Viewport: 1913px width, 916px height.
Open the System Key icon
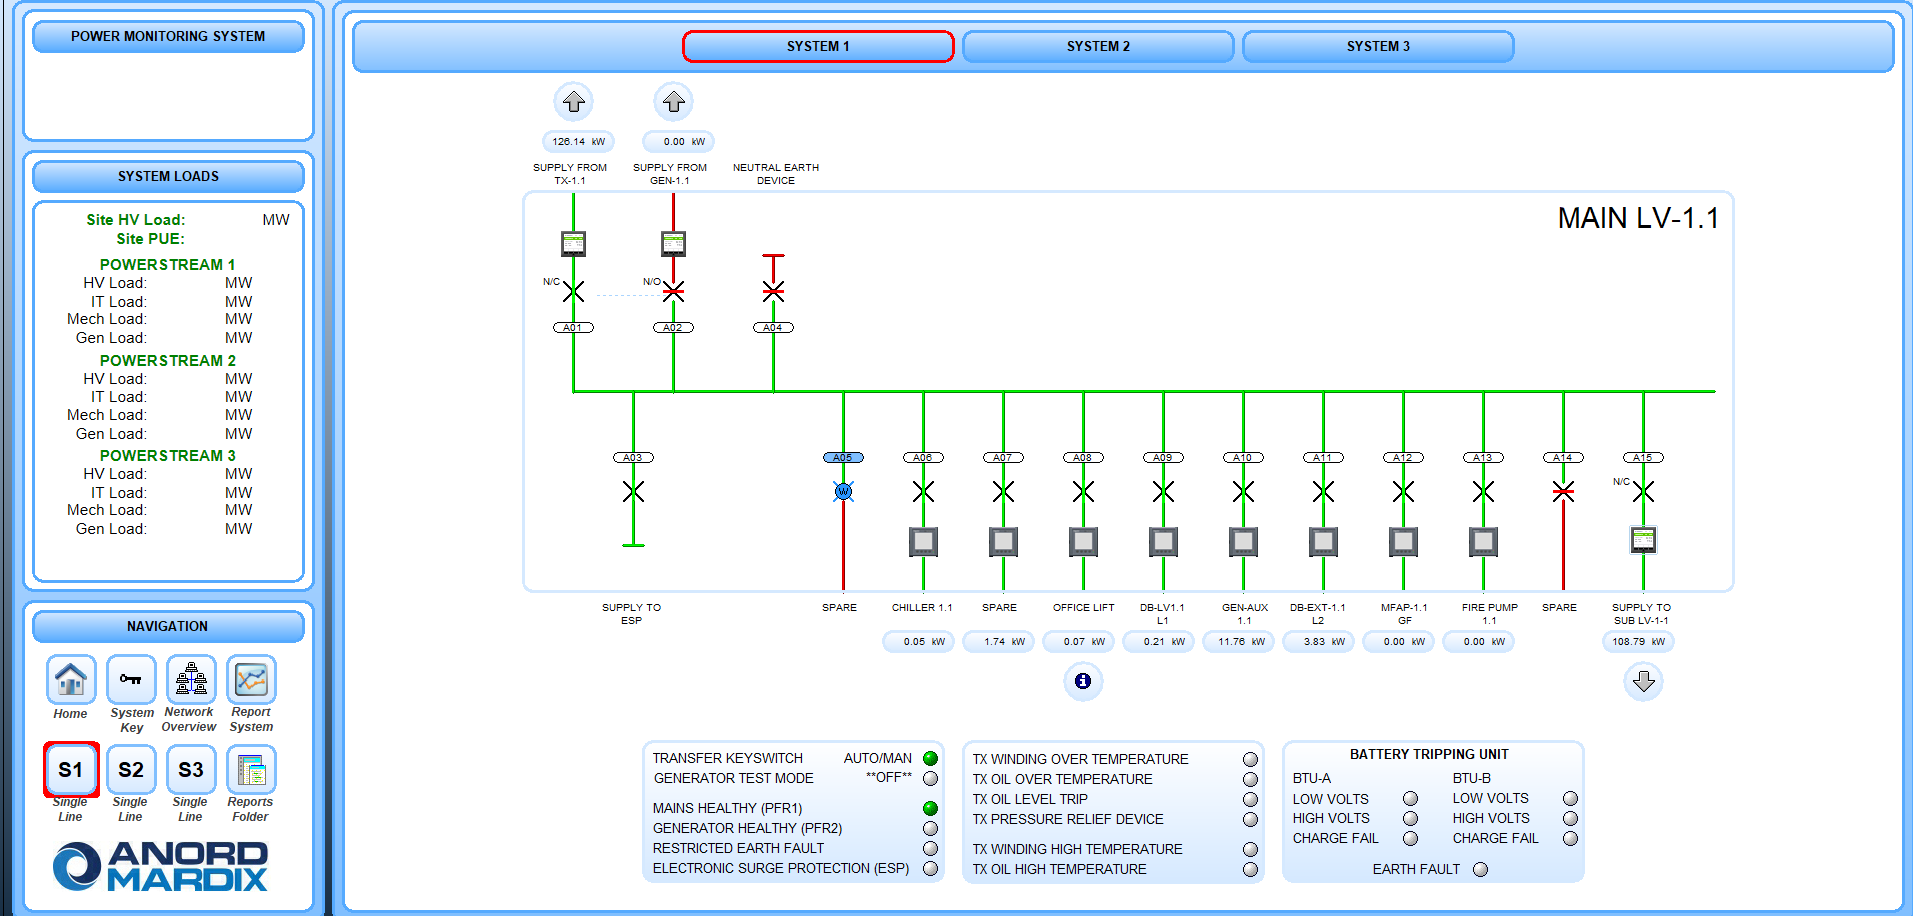(131, 680)
